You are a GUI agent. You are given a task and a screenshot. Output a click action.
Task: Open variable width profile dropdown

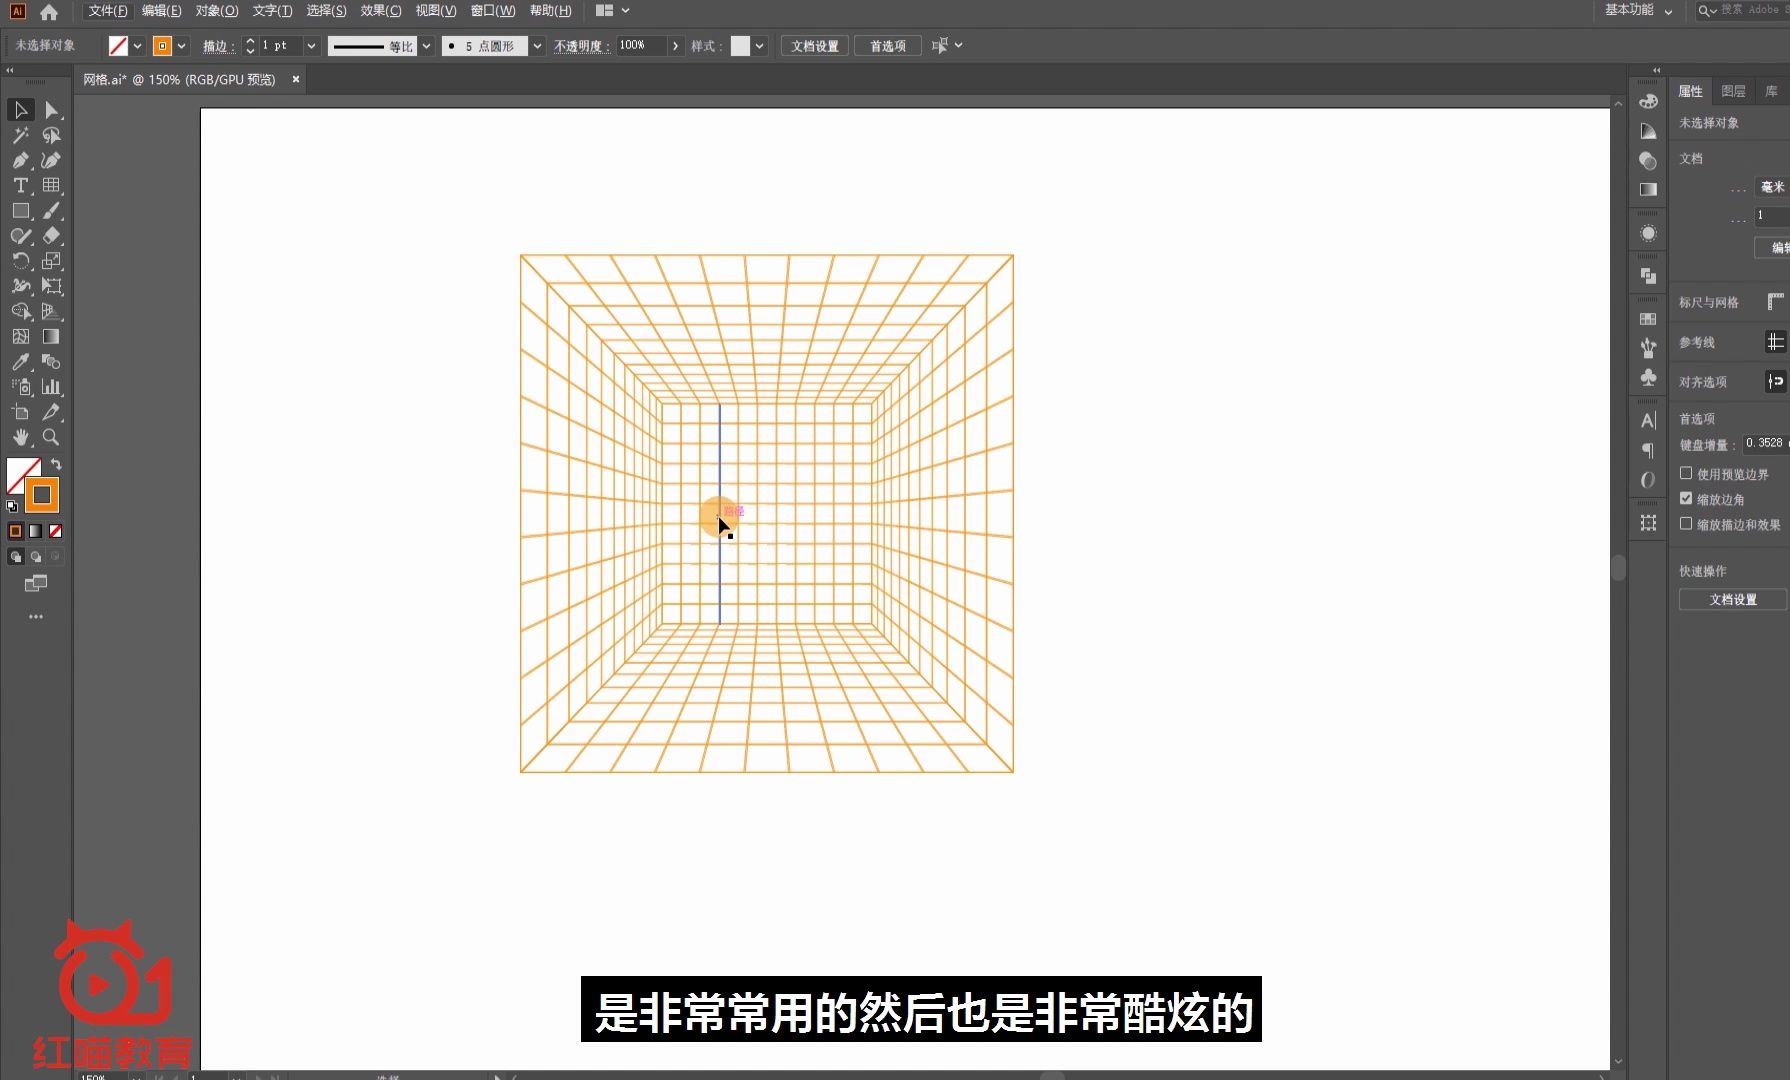[x=426, y=46]
